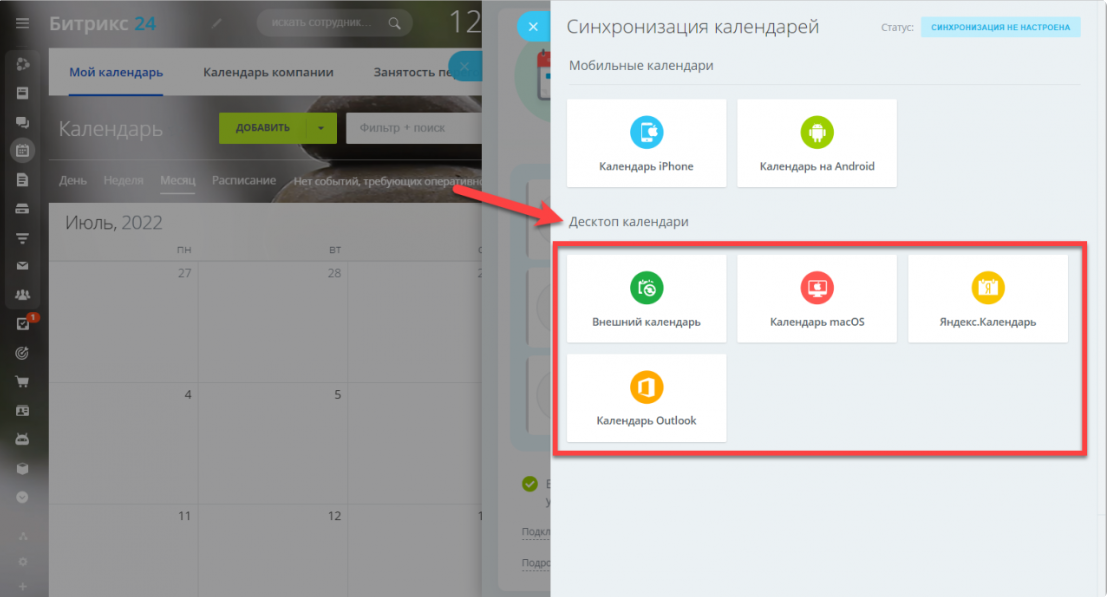Open the news feed icon below hamburger

(23, 64)
